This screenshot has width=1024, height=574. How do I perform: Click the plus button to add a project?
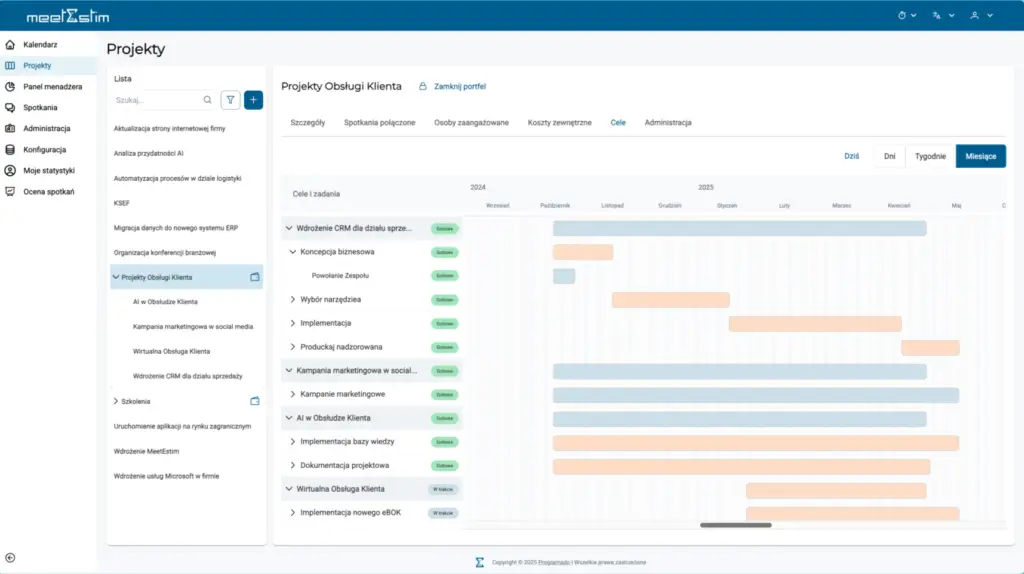pos(254,100)
